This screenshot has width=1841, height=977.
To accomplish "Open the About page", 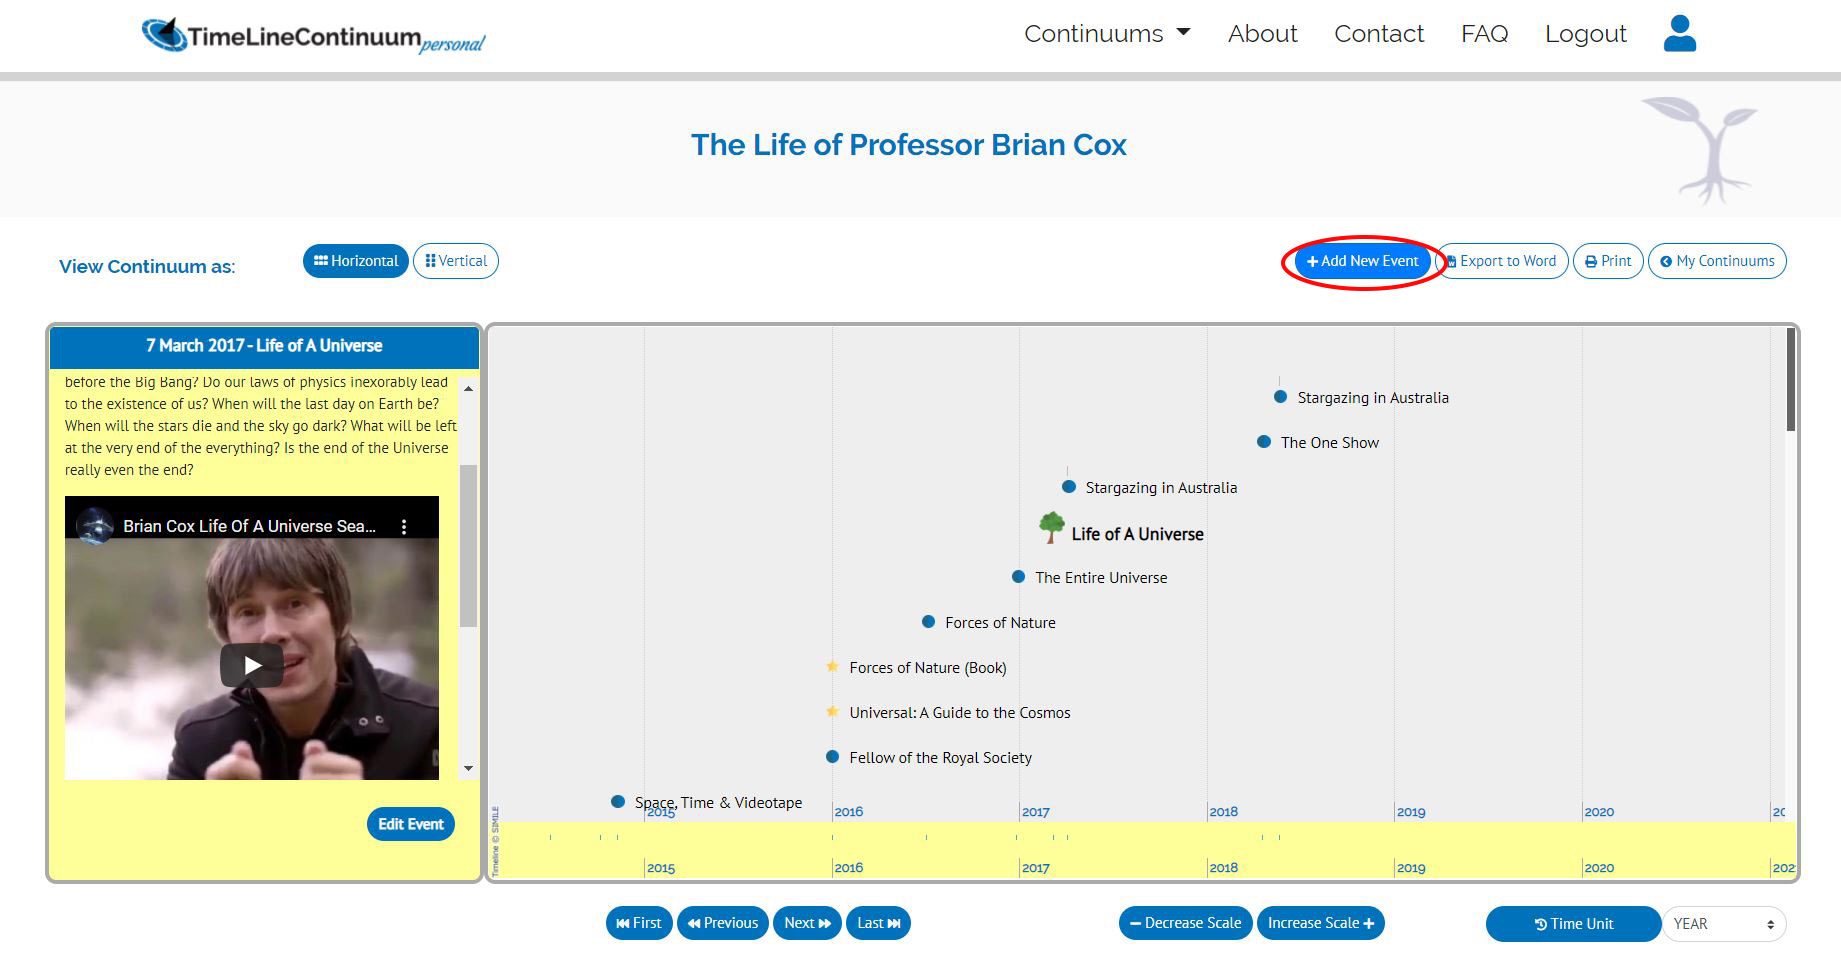I will point(1262,34).
